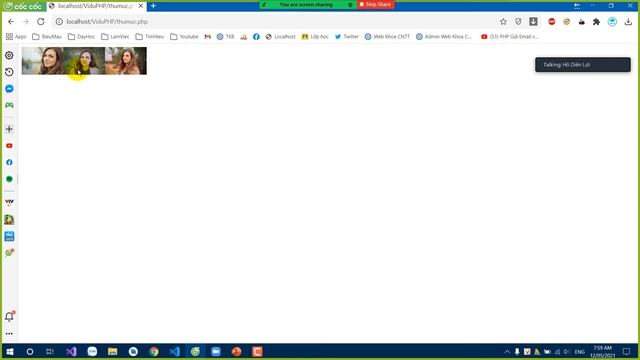Viewport: 640px width, 360px height.
Task: Open the Twitter bookmark
Action: (347, 36)
